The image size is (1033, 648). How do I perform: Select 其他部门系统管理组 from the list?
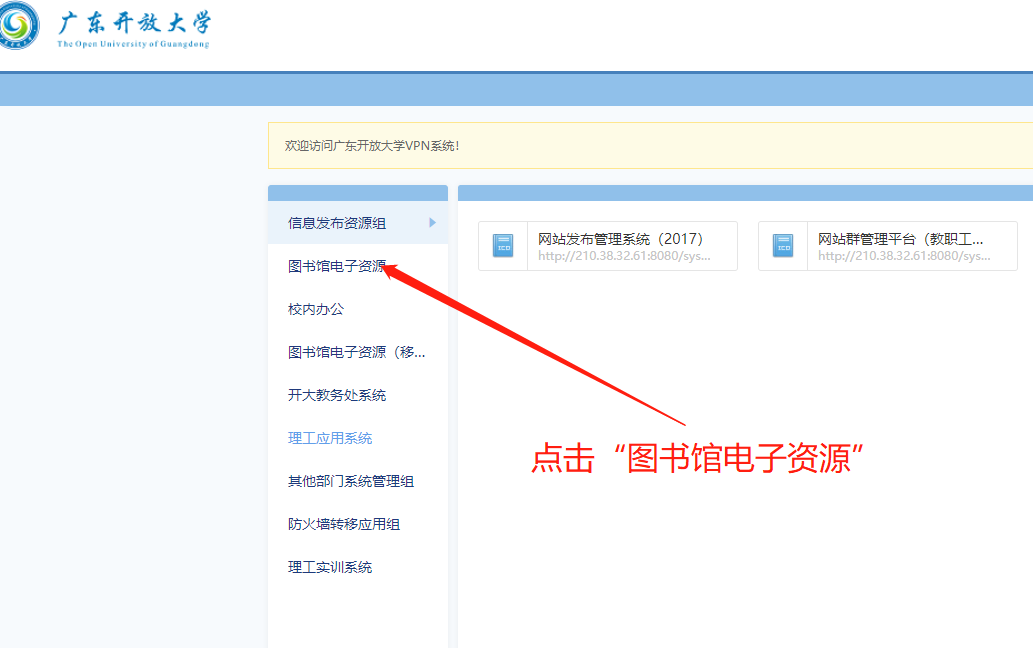click(351, 481)
